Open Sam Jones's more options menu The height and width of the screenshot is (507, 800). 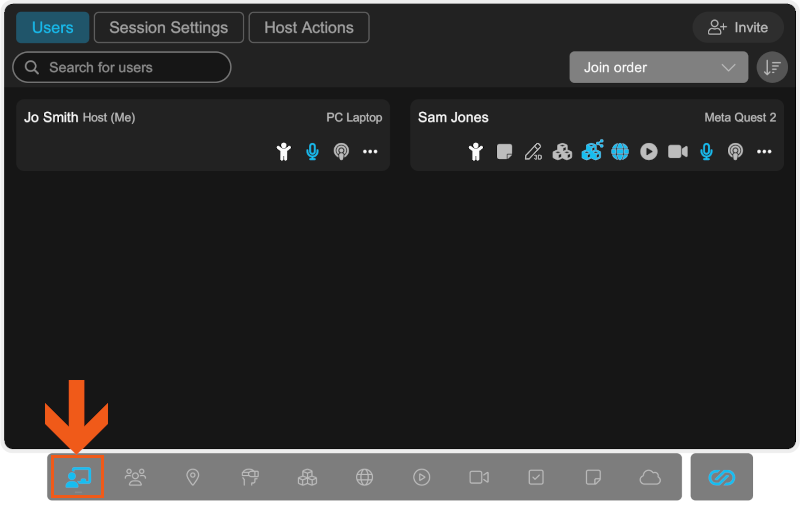point(764,152)
